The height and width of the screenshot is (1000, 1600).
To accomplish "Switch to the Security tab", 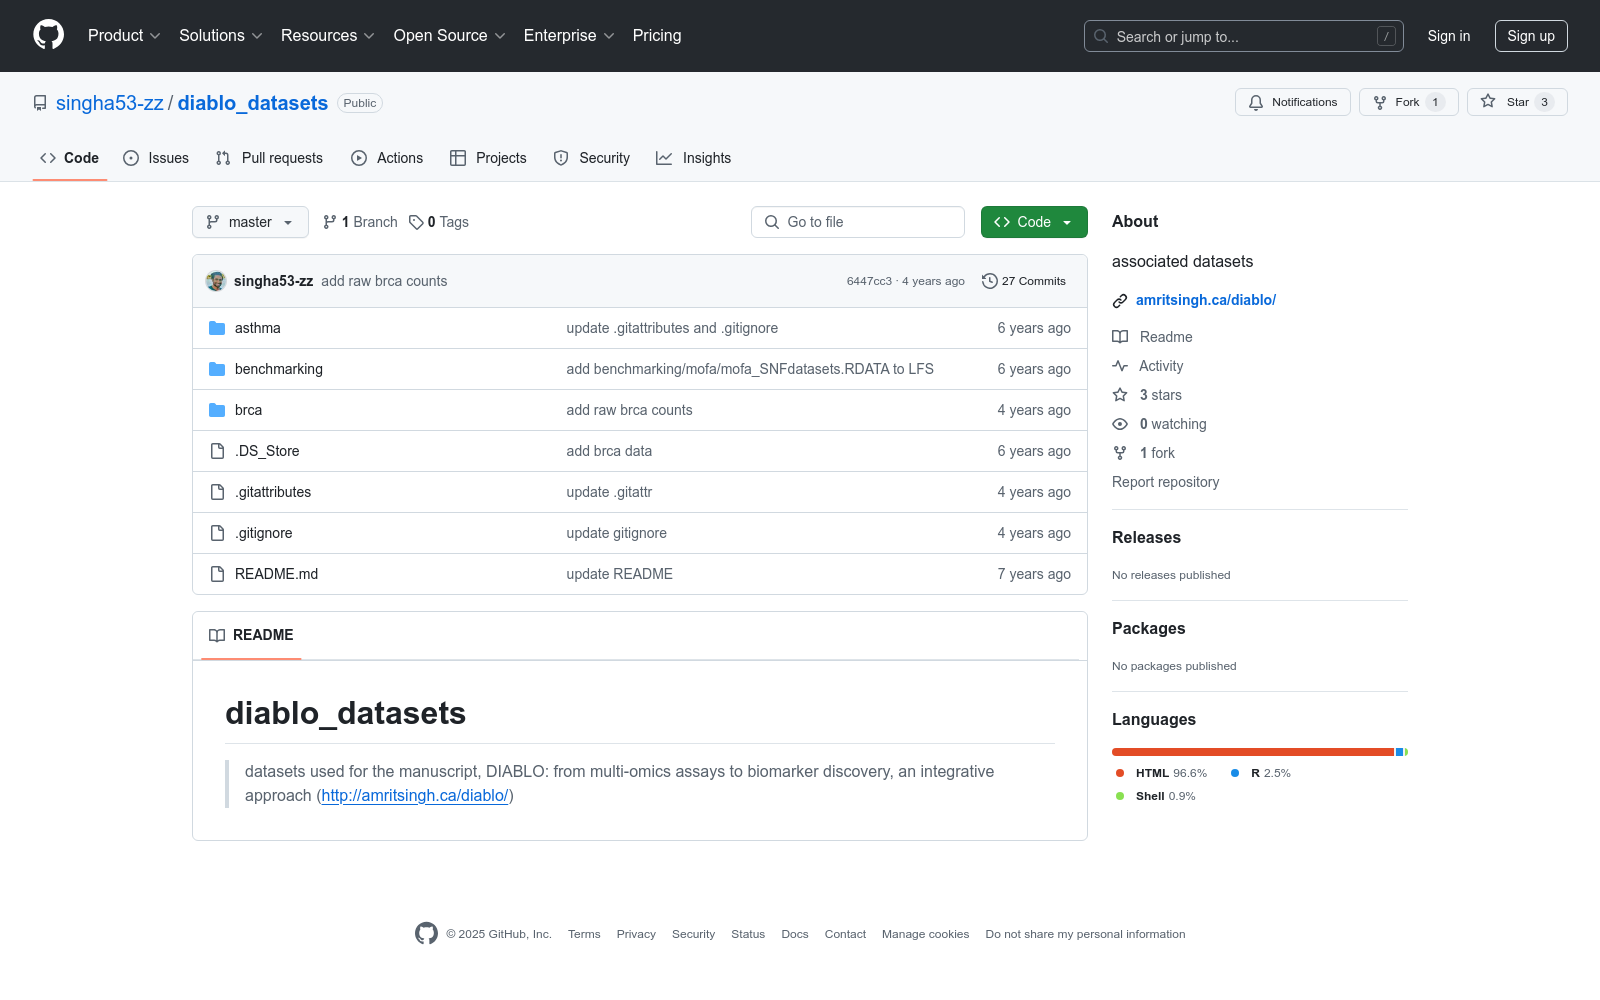I will (x=592, y=158).
